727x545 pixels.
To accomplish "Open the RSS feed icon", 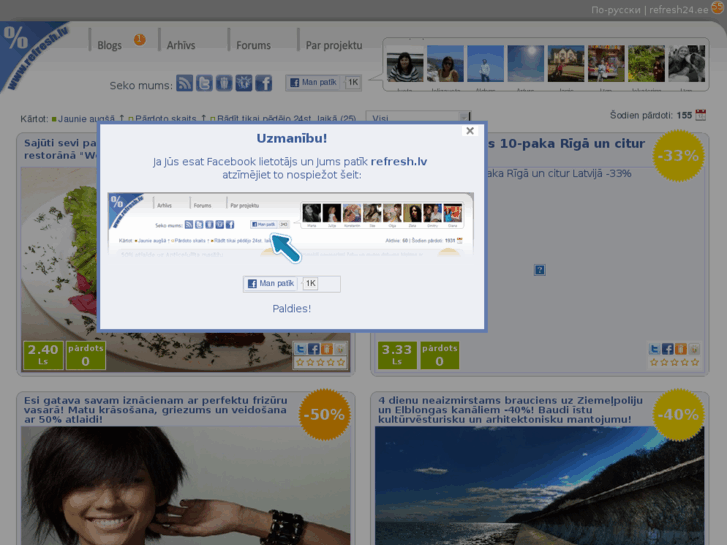I will [x=185, y=83].
